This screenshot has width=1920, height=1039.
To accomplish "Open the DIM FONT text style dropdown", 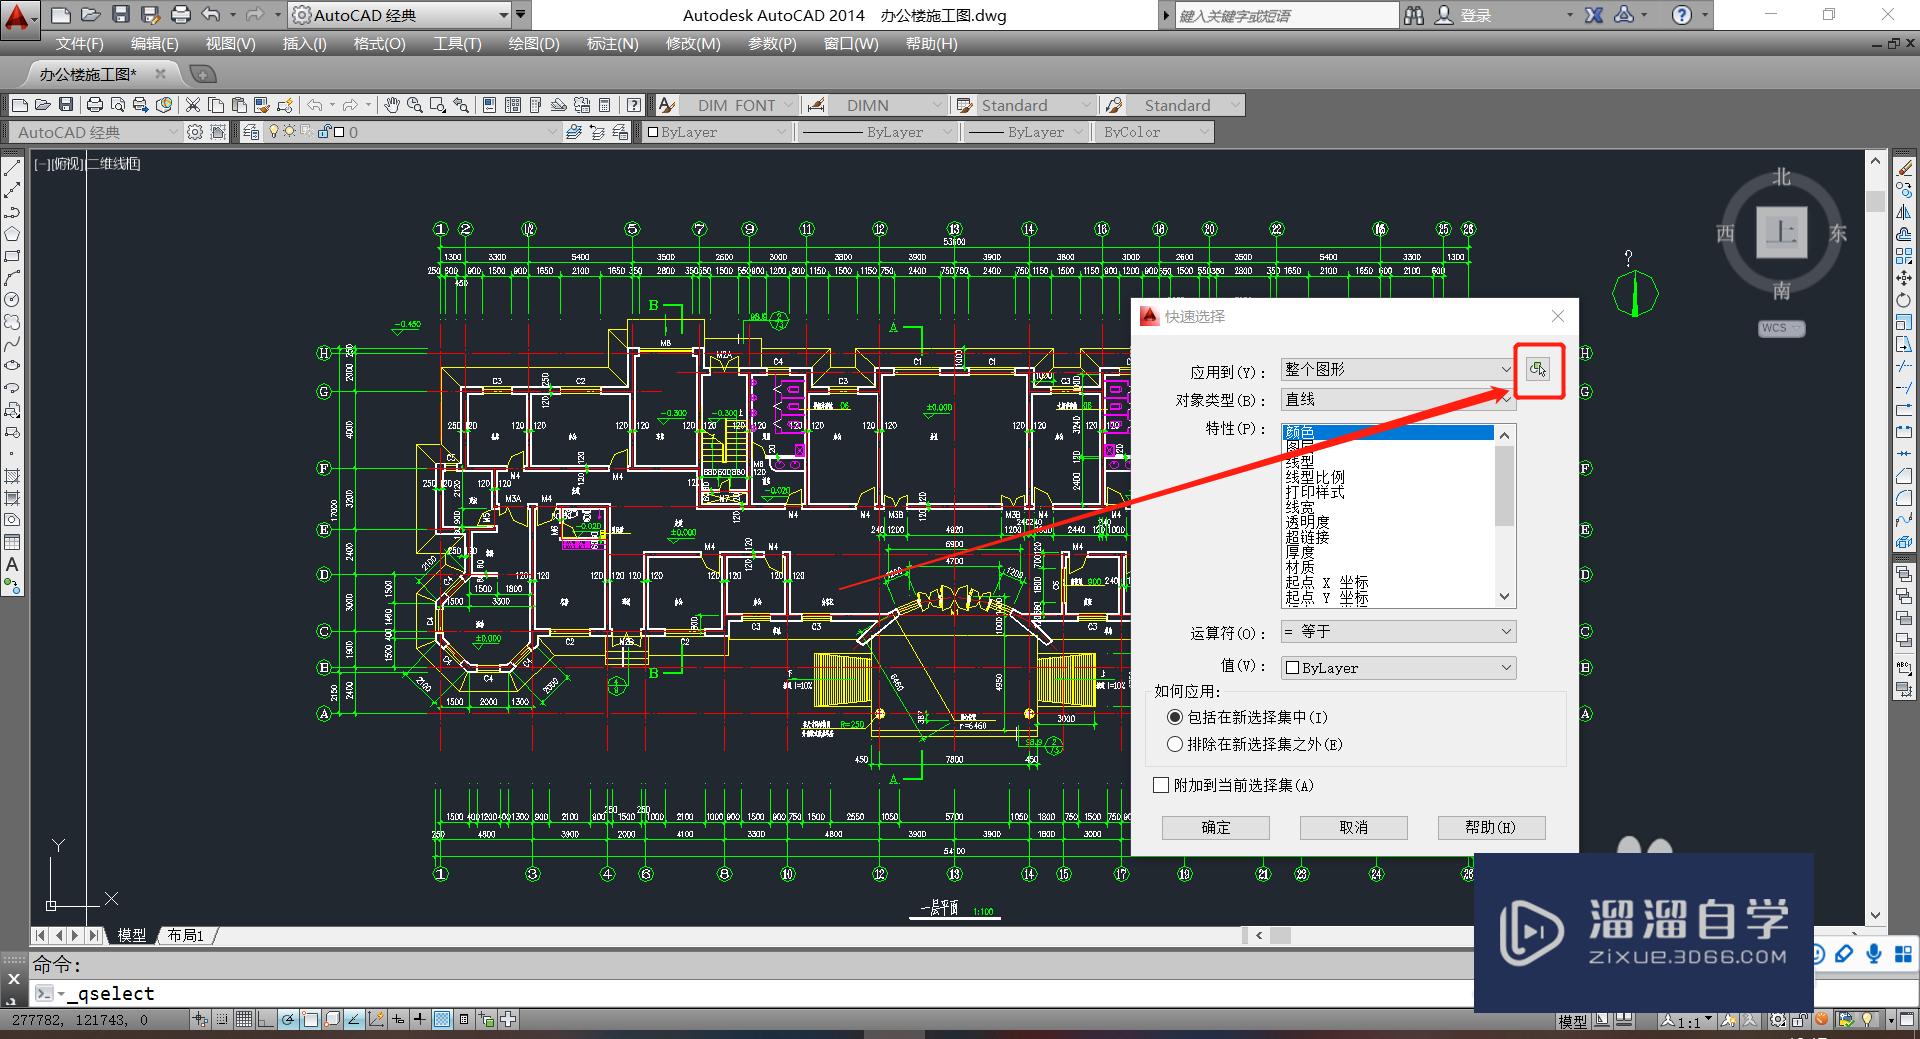I will tap(740, 105).
